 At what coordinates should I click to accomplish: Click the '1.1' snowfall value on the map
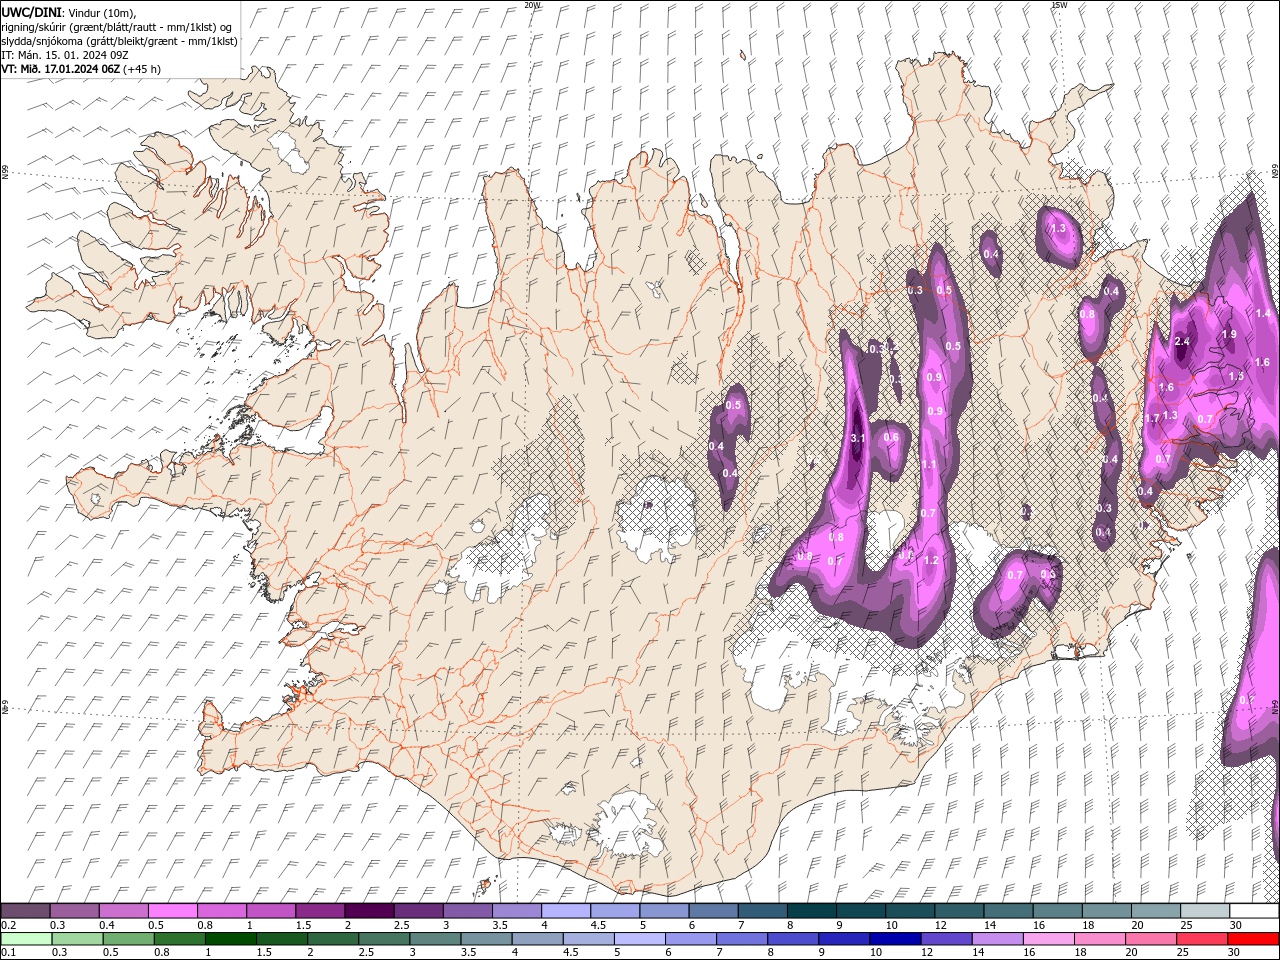(929, 464)
